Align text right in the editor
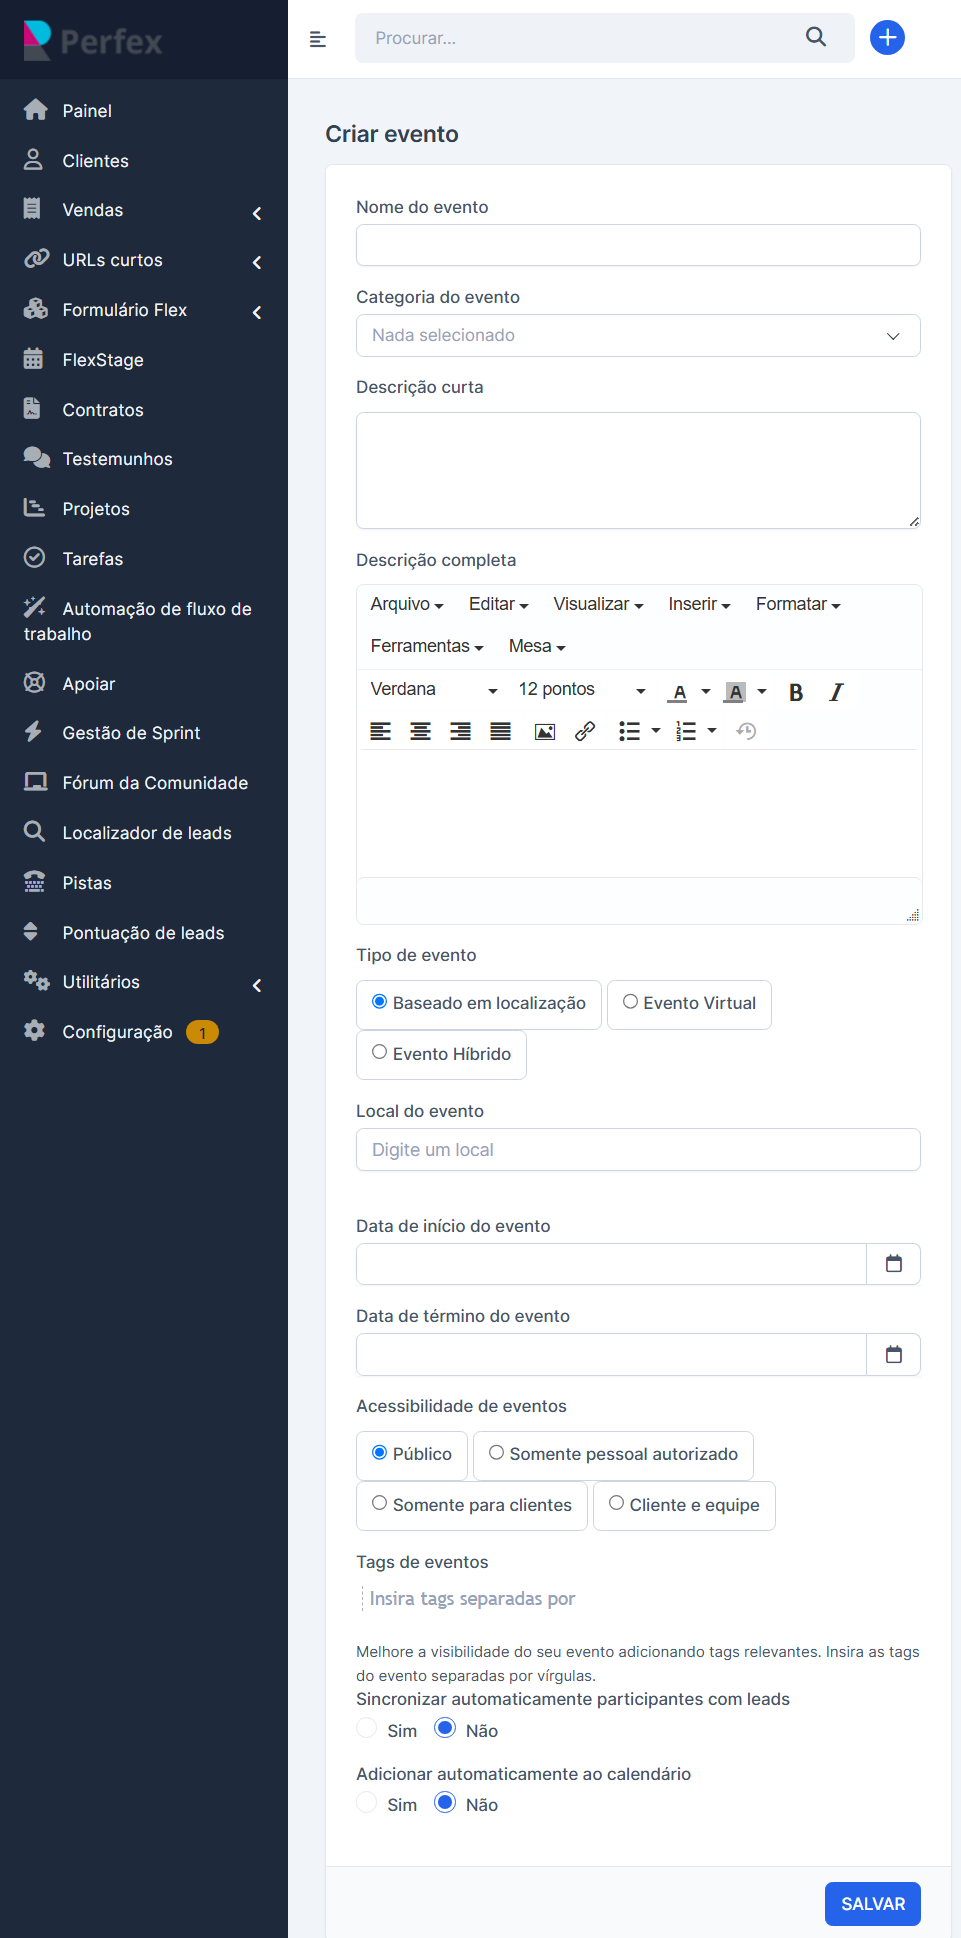The image size is (961, 1938). tap(461, 732)
